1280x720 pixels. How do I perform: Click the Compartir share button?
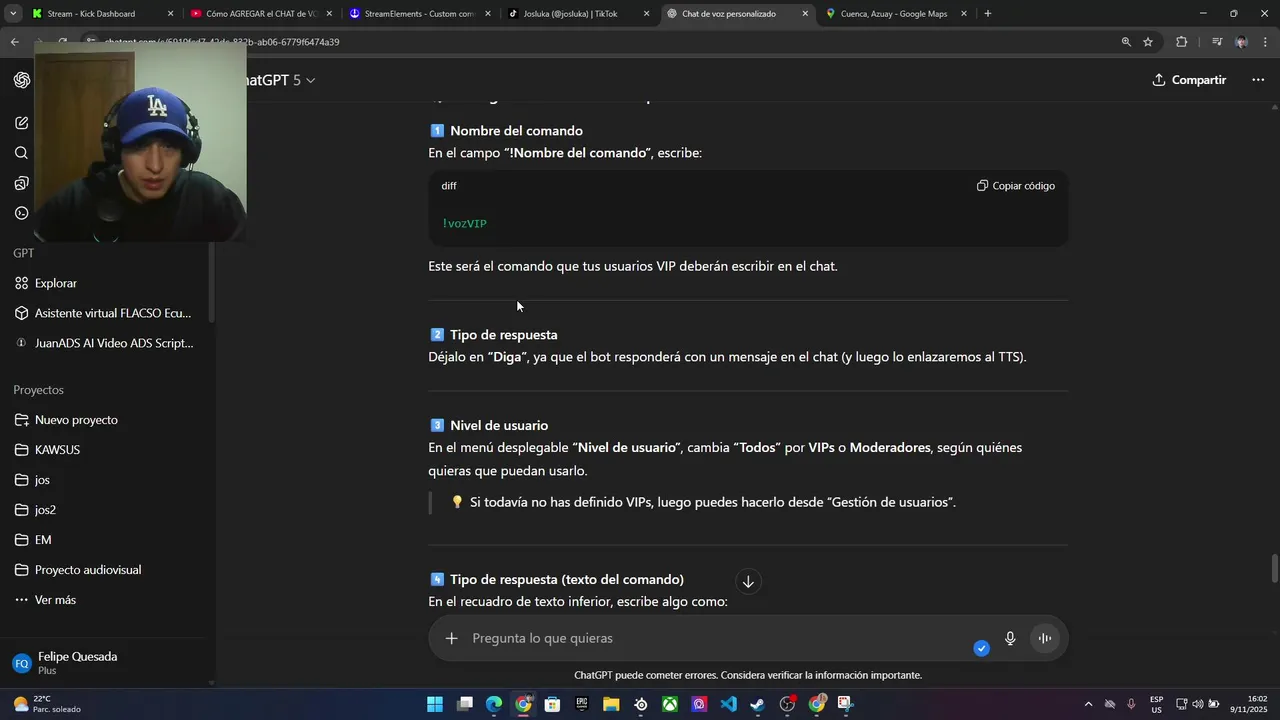tap(1189, 80)
